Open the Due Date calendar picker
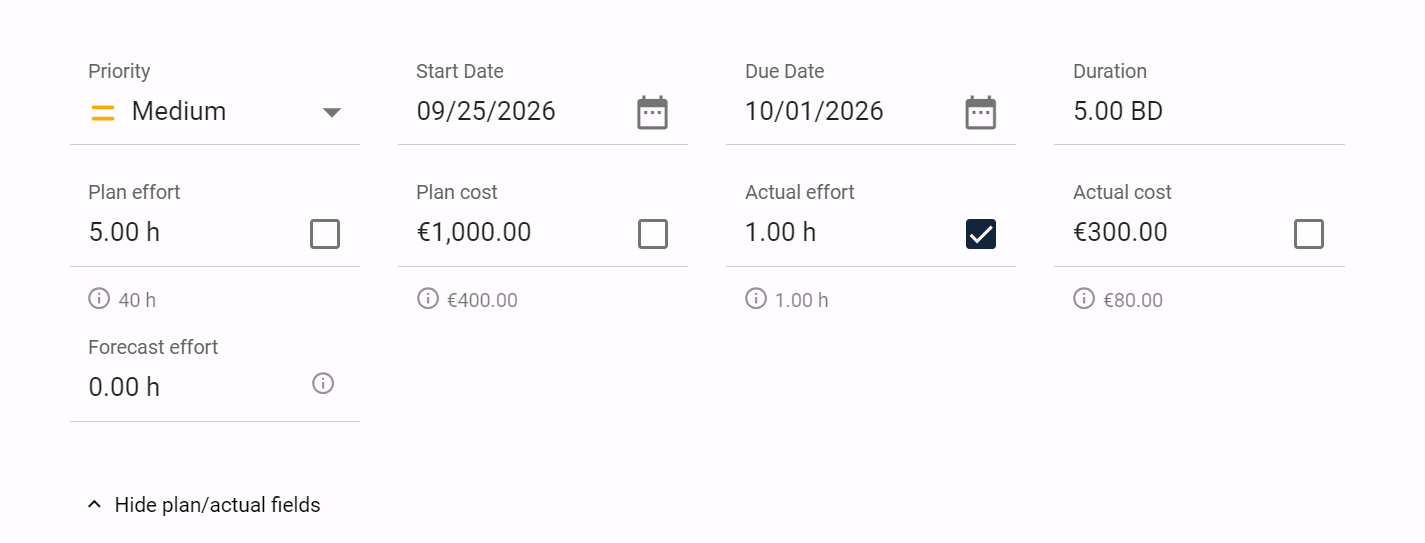The width and height of the screenshot is (1425, 543). (x=980, y=112)
